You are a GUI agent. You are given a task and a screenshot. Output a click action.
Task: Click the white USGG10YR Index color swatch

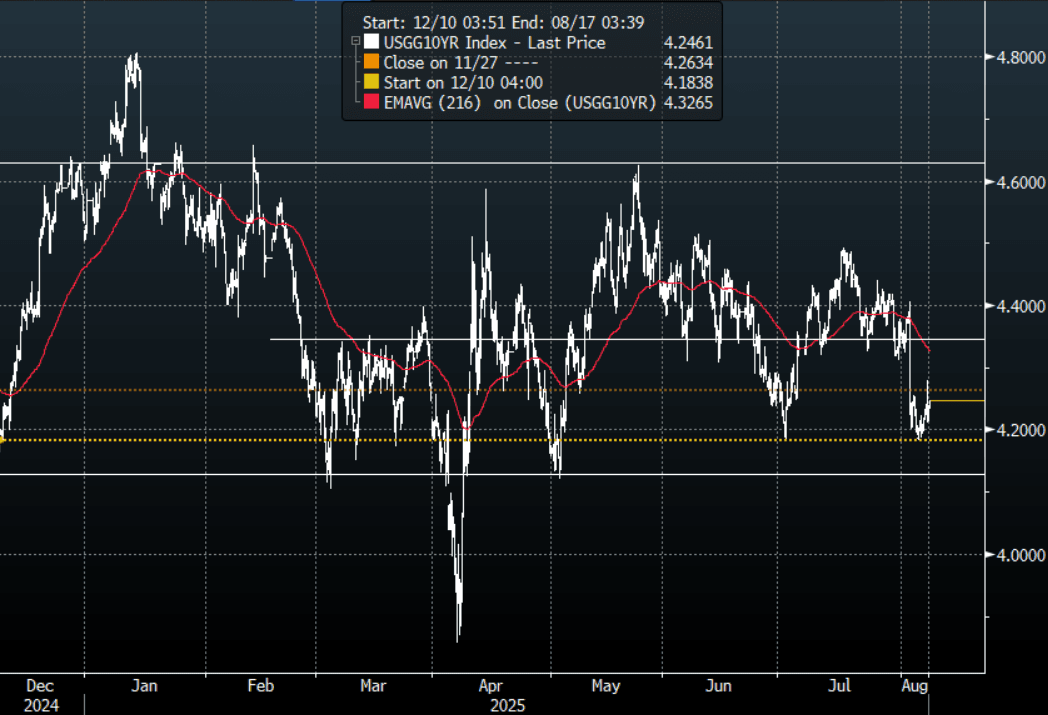point(372,43)
